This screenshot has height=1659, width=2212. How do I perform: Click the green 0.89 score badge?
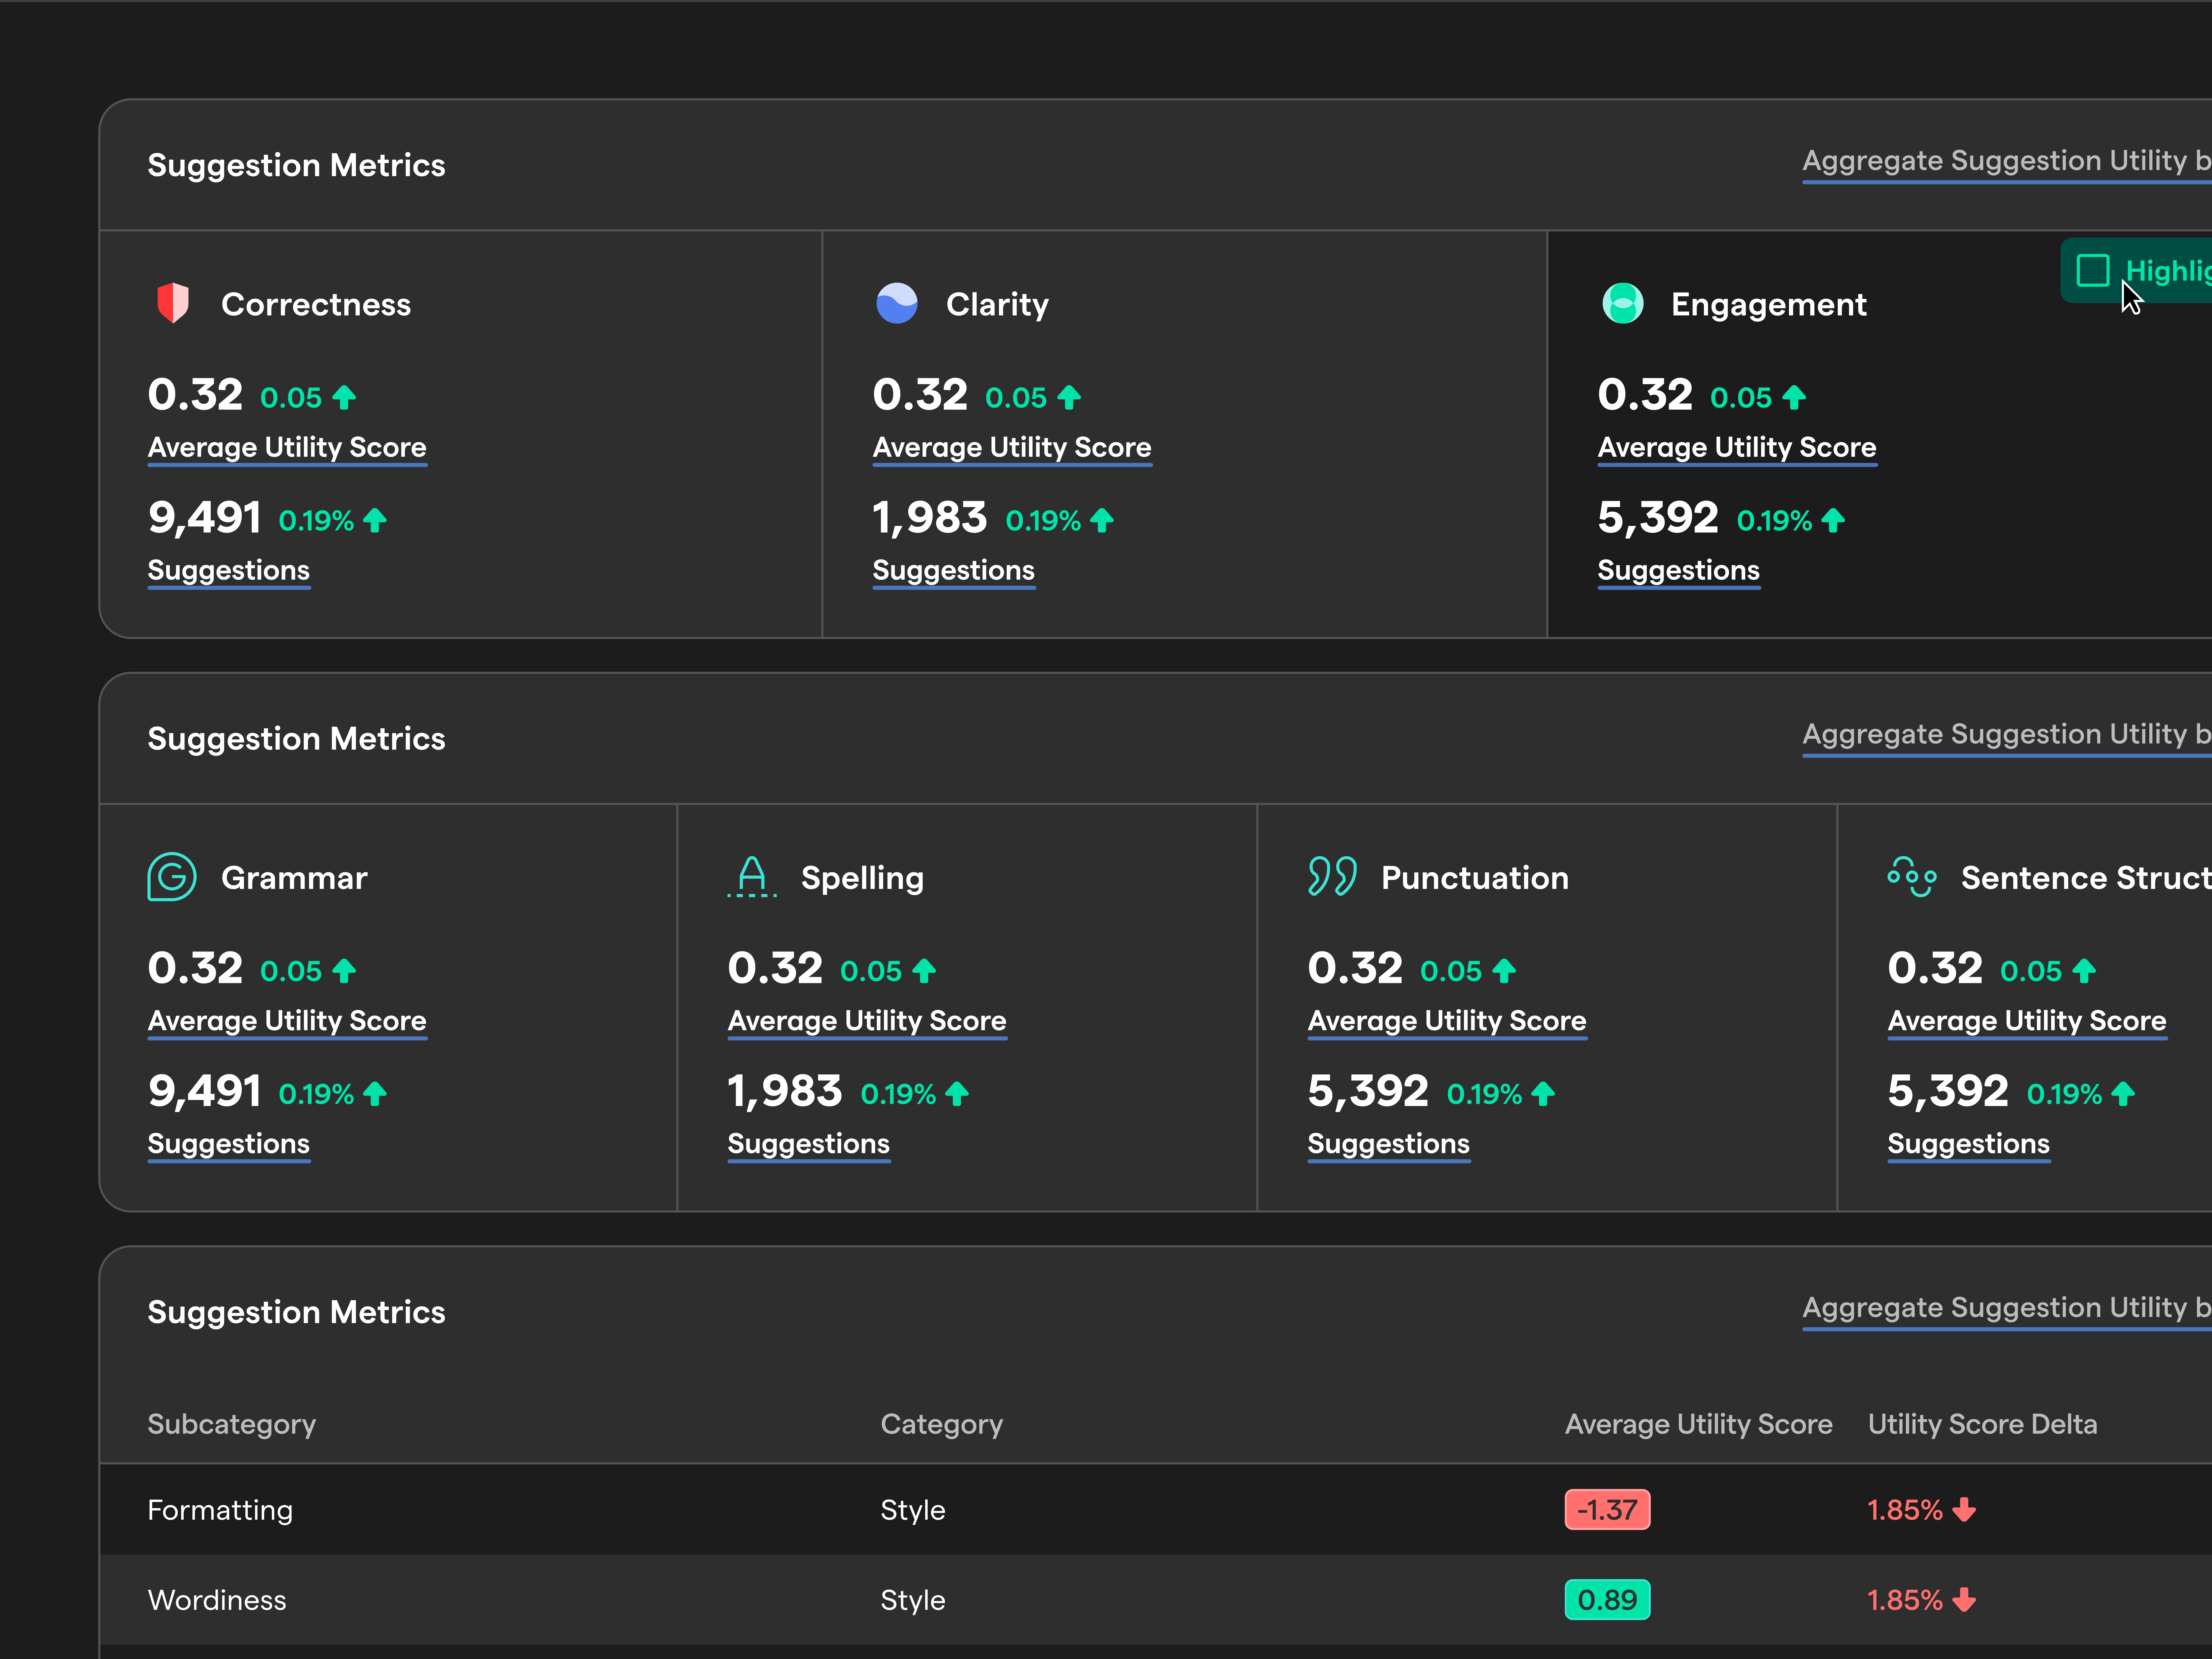[x=1608, y=1600]
